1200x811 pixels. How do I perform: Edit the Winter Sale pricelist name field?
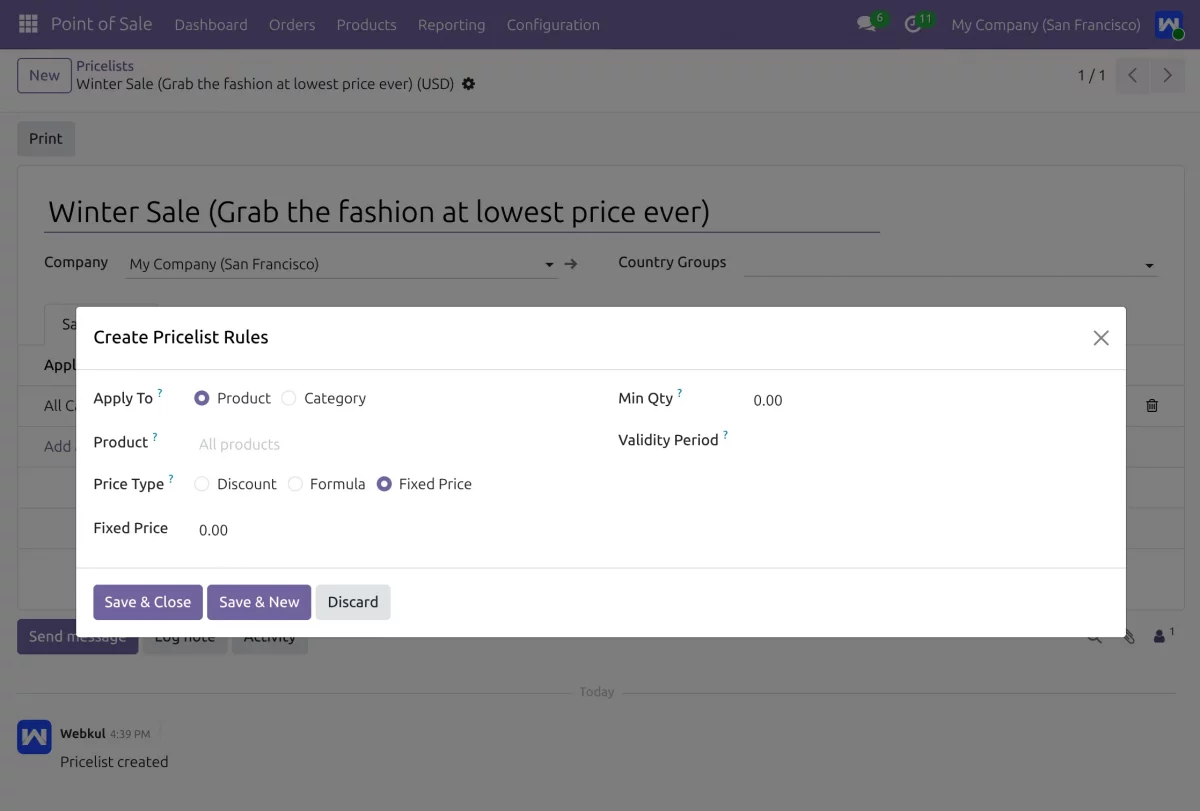pyautogui.click(x=462, y=212)
